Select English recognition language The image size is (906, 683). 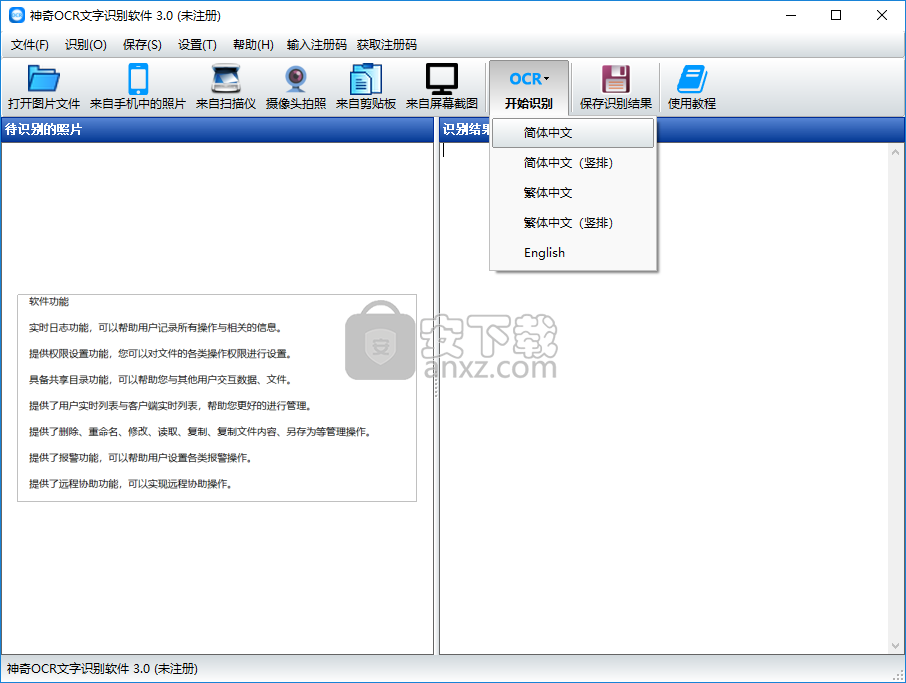pos(573,253)
